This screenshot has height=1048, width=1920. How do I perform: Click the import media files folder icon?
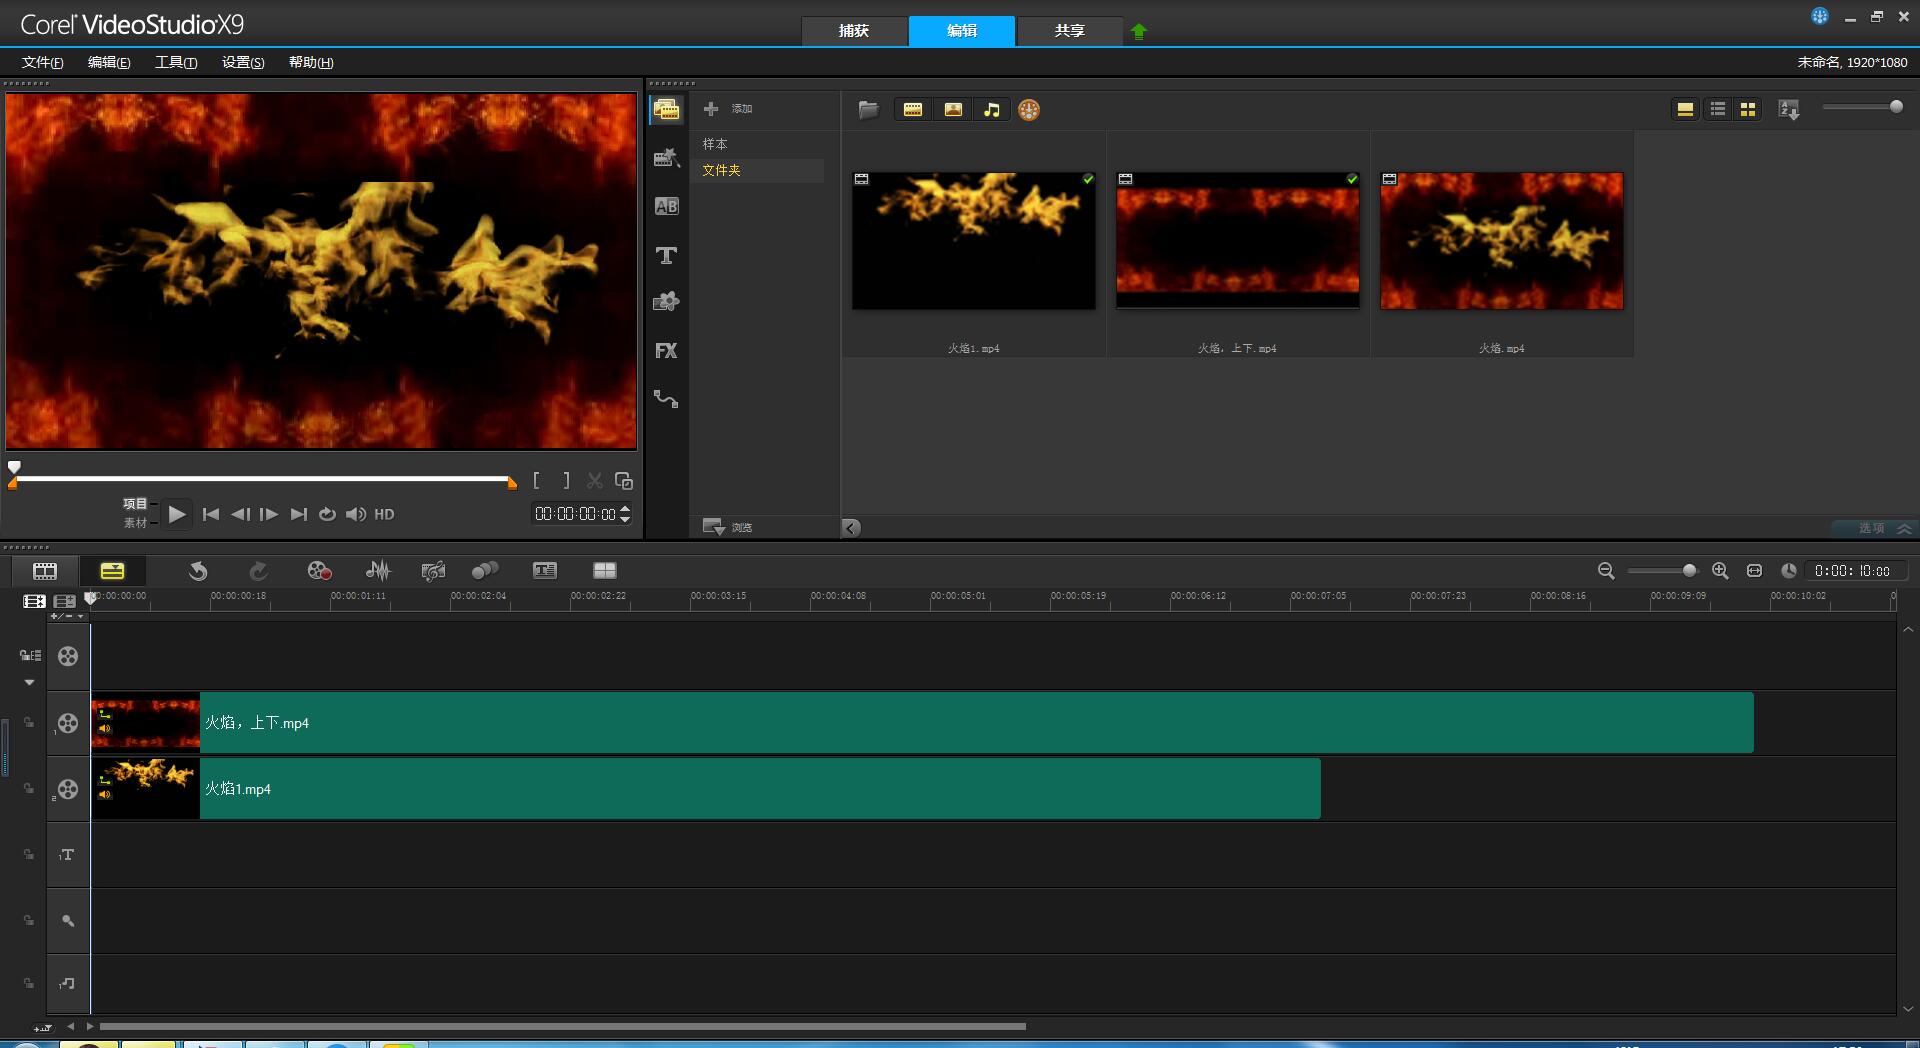click(868, 110)
